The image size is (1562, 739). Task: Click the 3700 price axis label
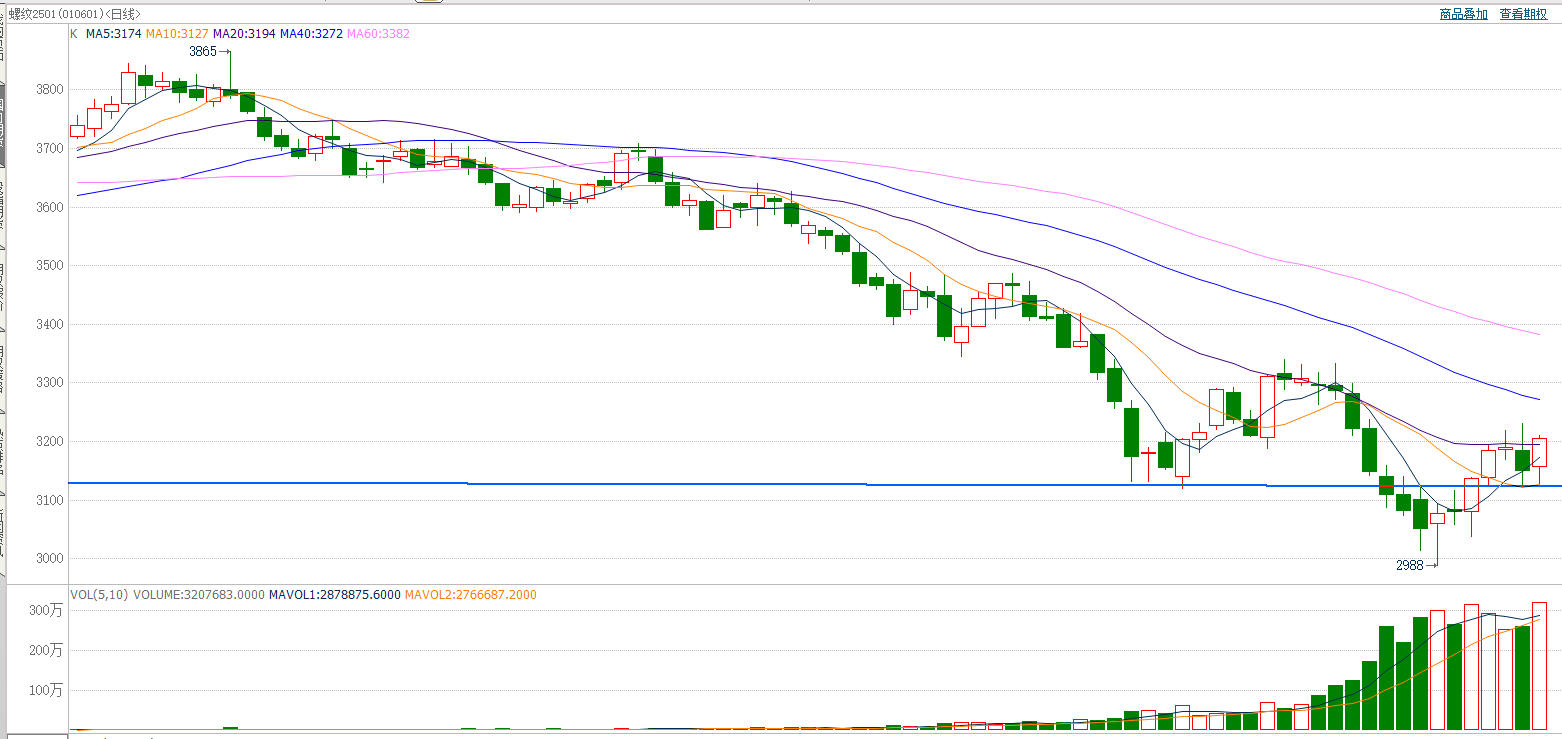[x=50, y=148]
